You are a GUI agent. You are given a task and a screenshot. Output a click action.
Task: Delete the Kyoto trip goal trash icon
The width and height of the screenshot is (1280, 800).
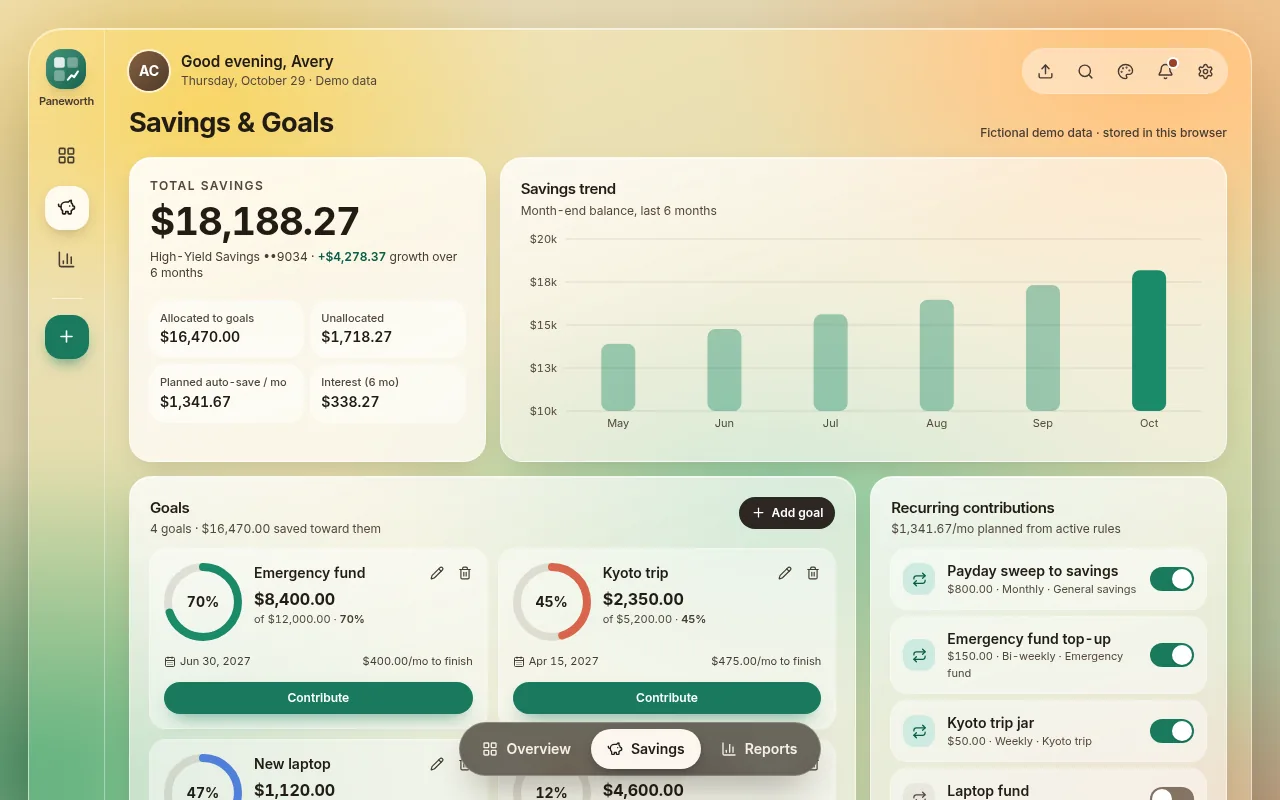[x=813, y=573]
